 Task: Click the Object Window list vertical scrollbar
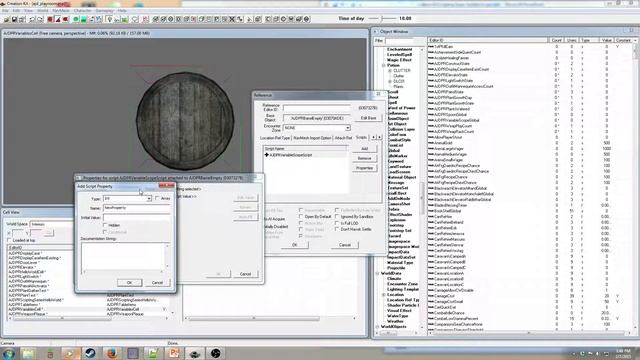[x=636, y=186]
